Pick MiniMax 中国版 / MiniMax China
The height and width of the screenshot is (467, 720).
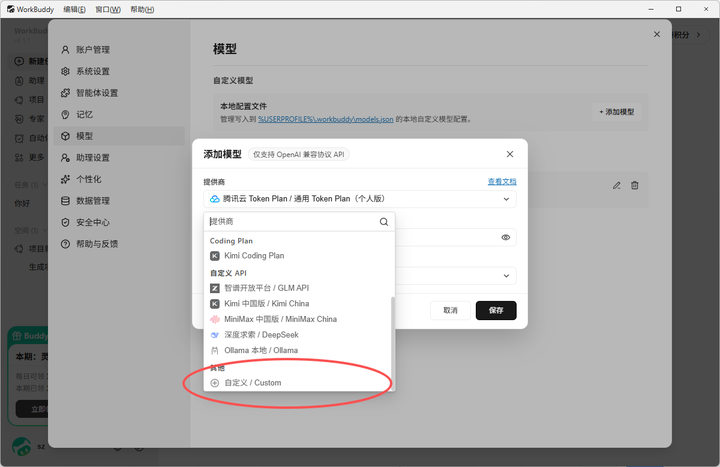[298, 319]
